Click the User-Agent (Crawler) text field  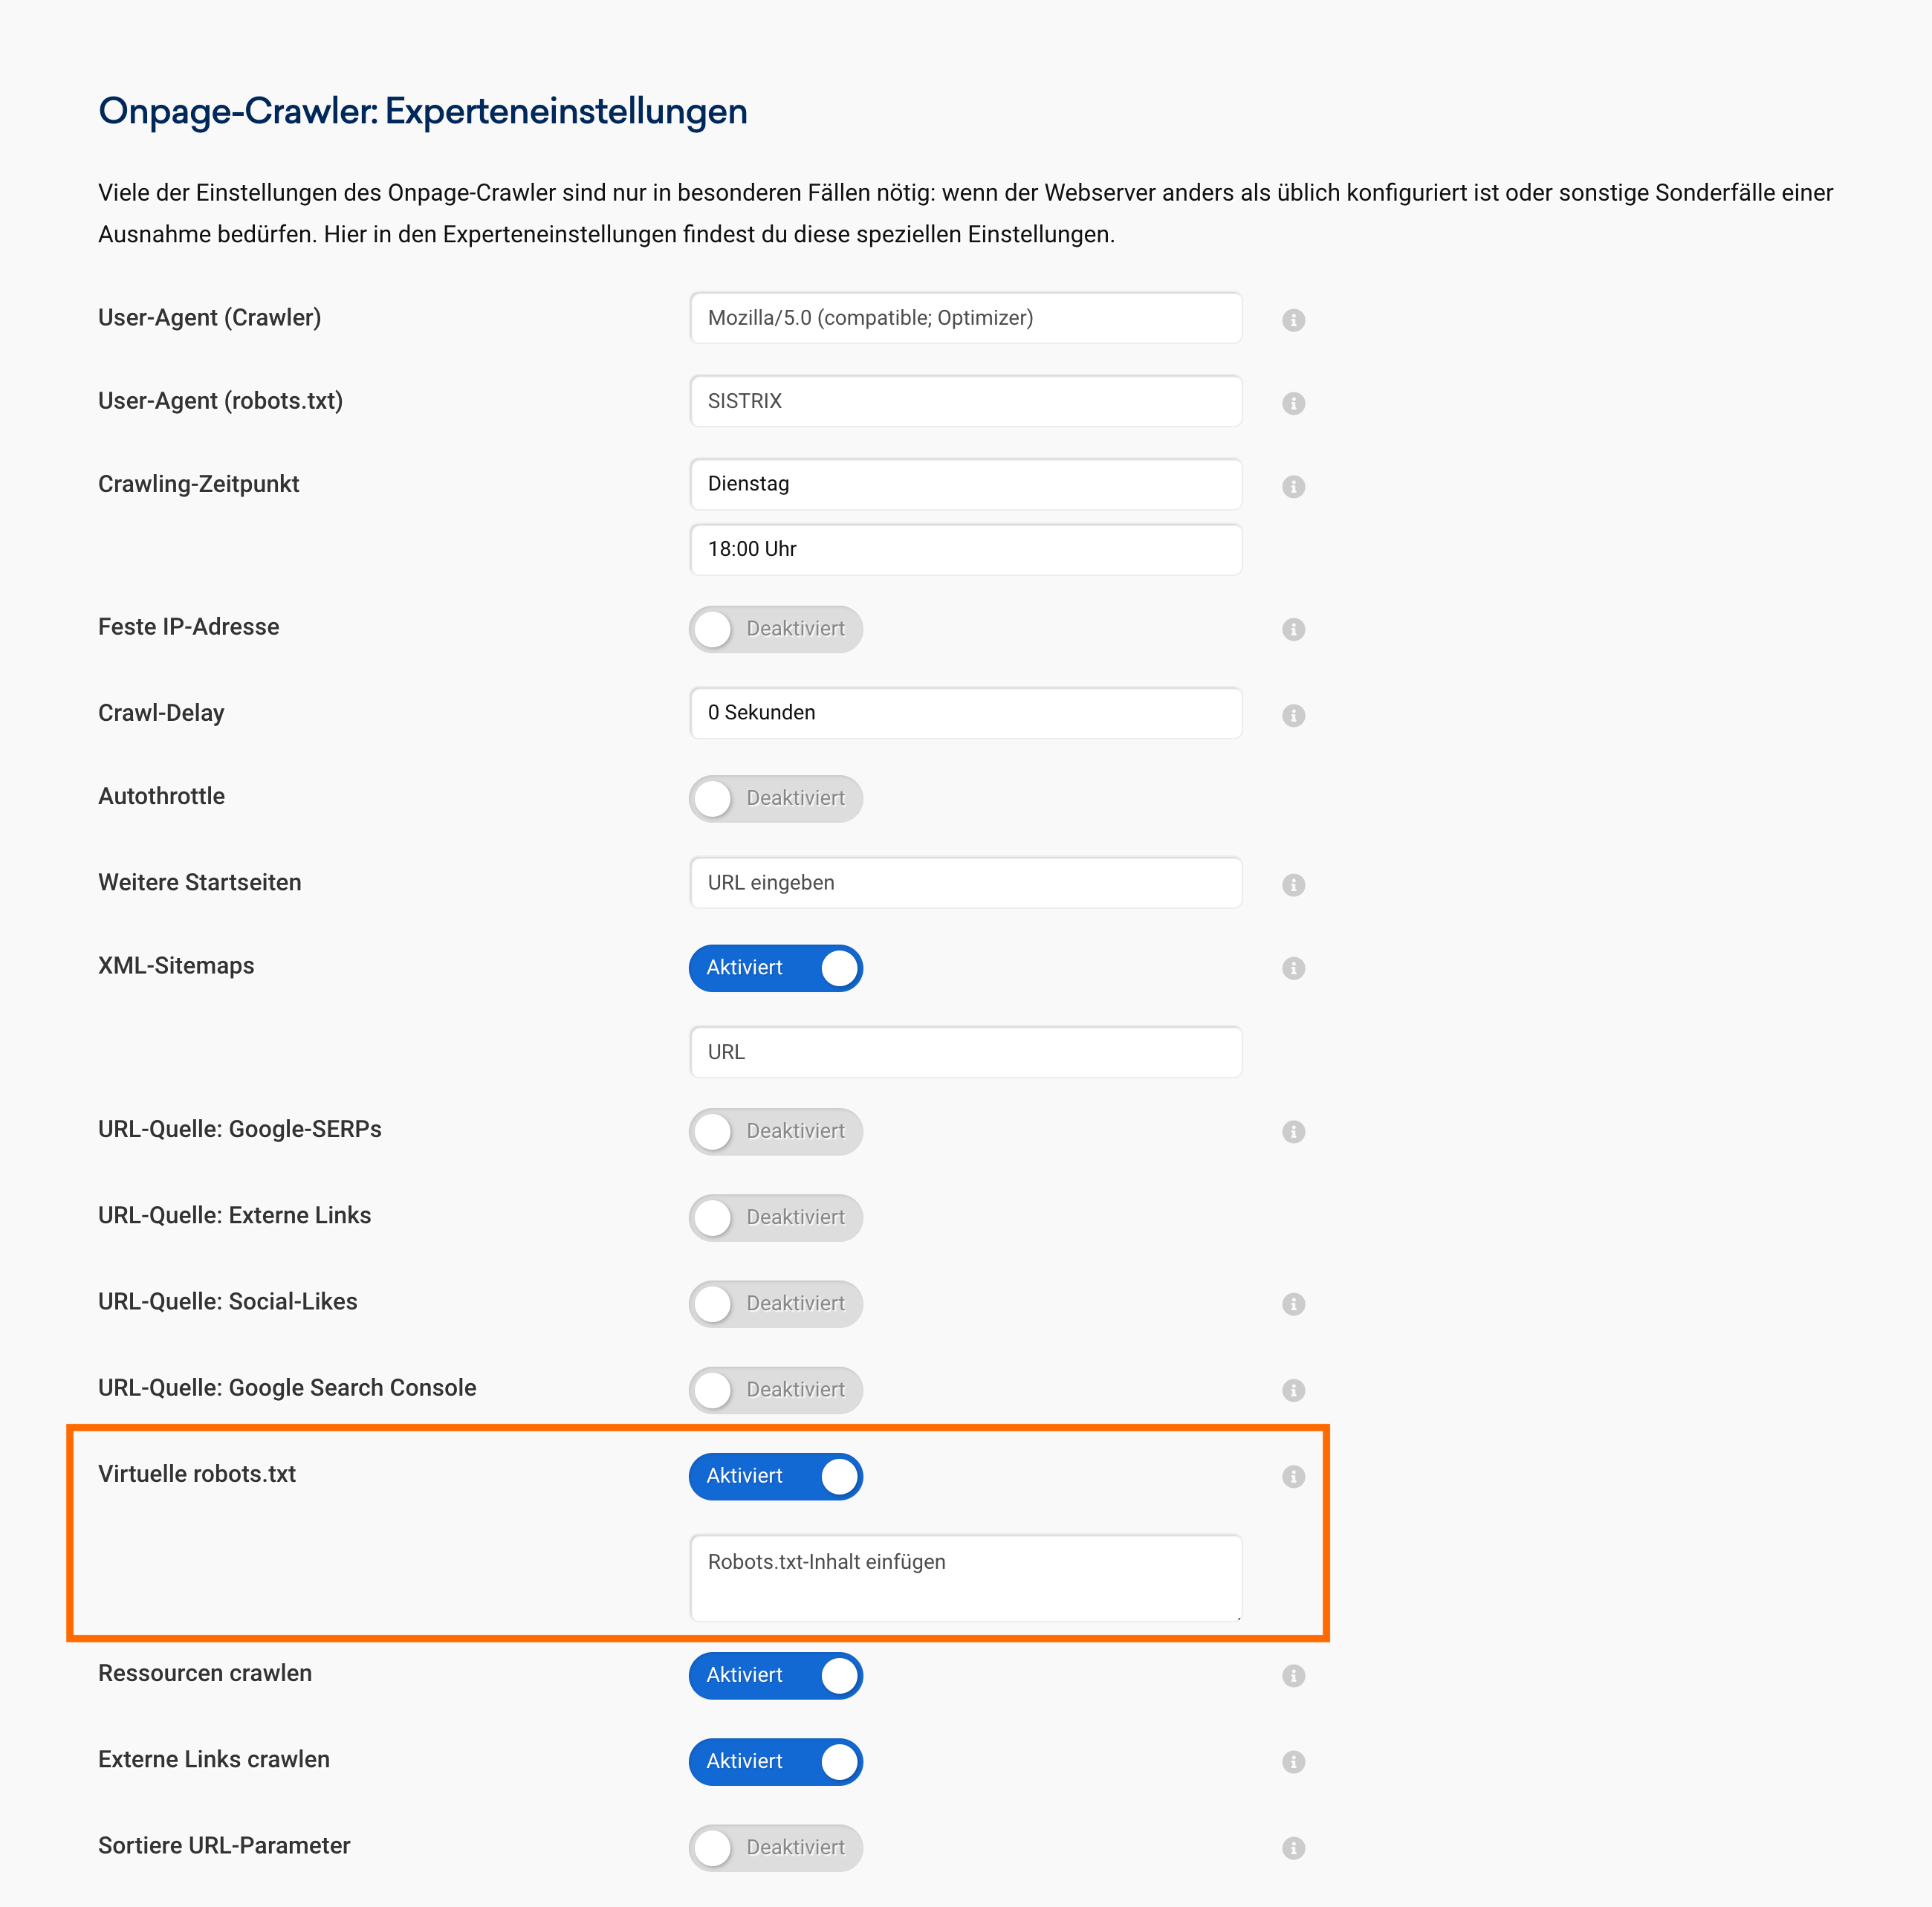click(x=965, y=318)
